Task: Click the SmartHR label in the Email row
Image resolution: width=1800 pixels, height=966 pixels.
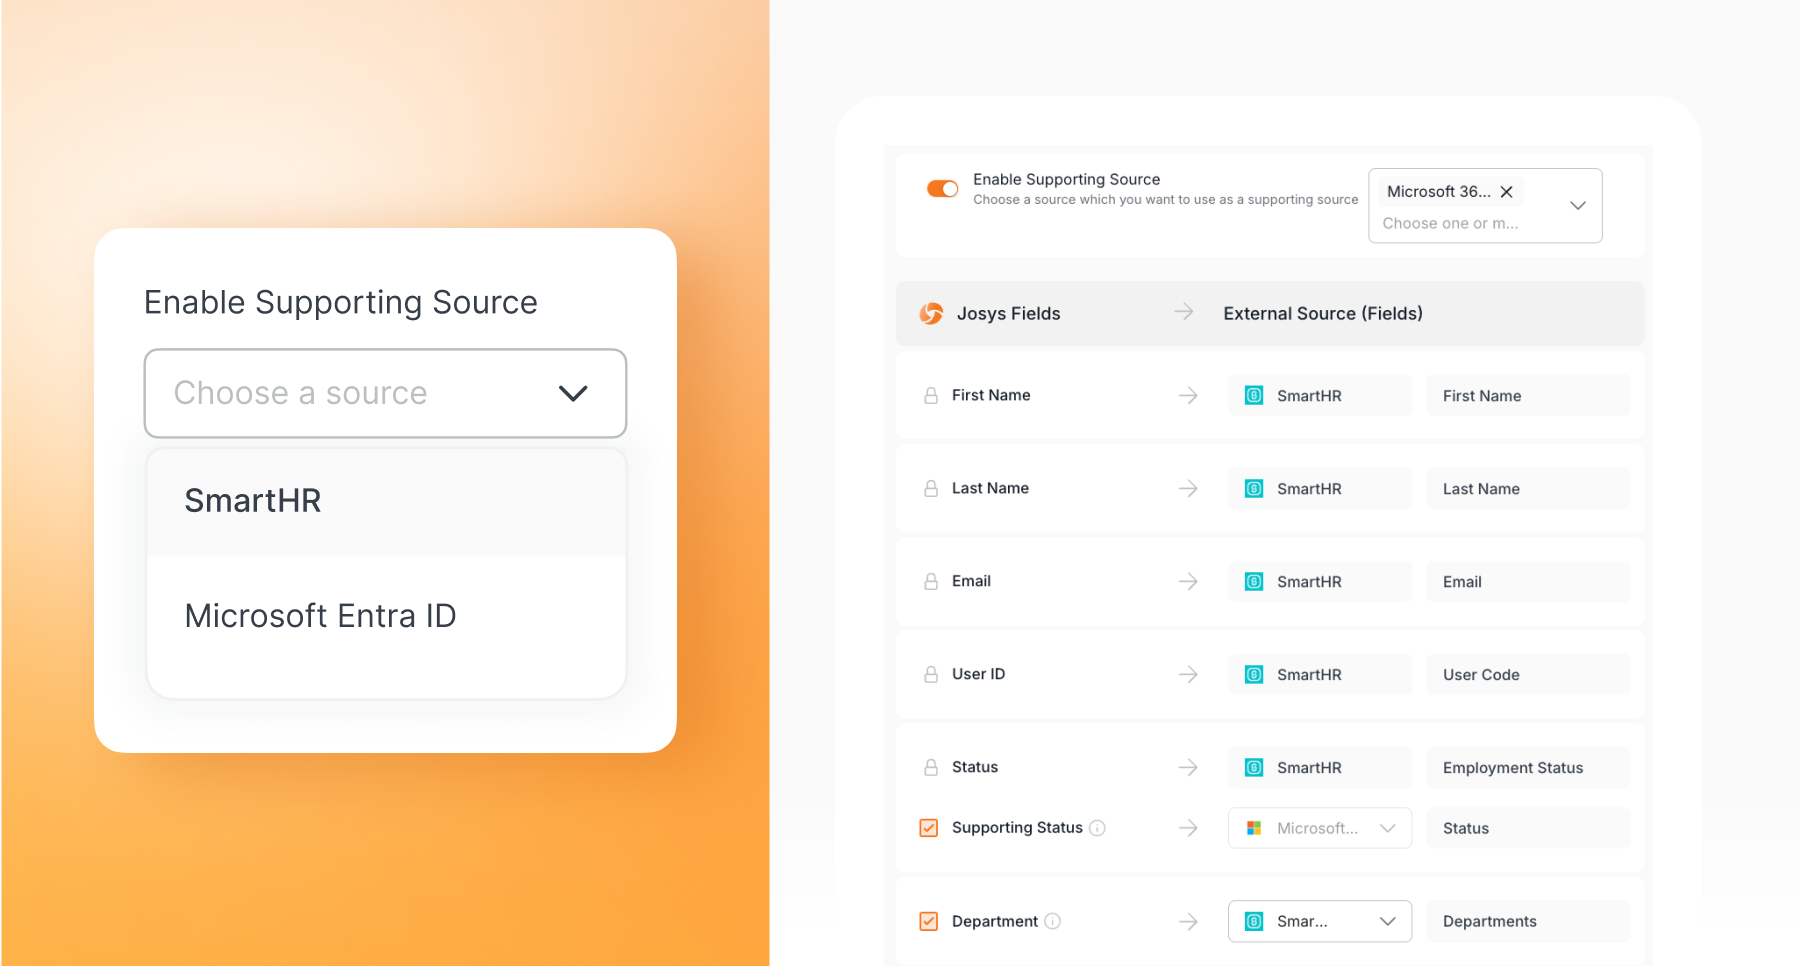Action: pos(1309,582)
